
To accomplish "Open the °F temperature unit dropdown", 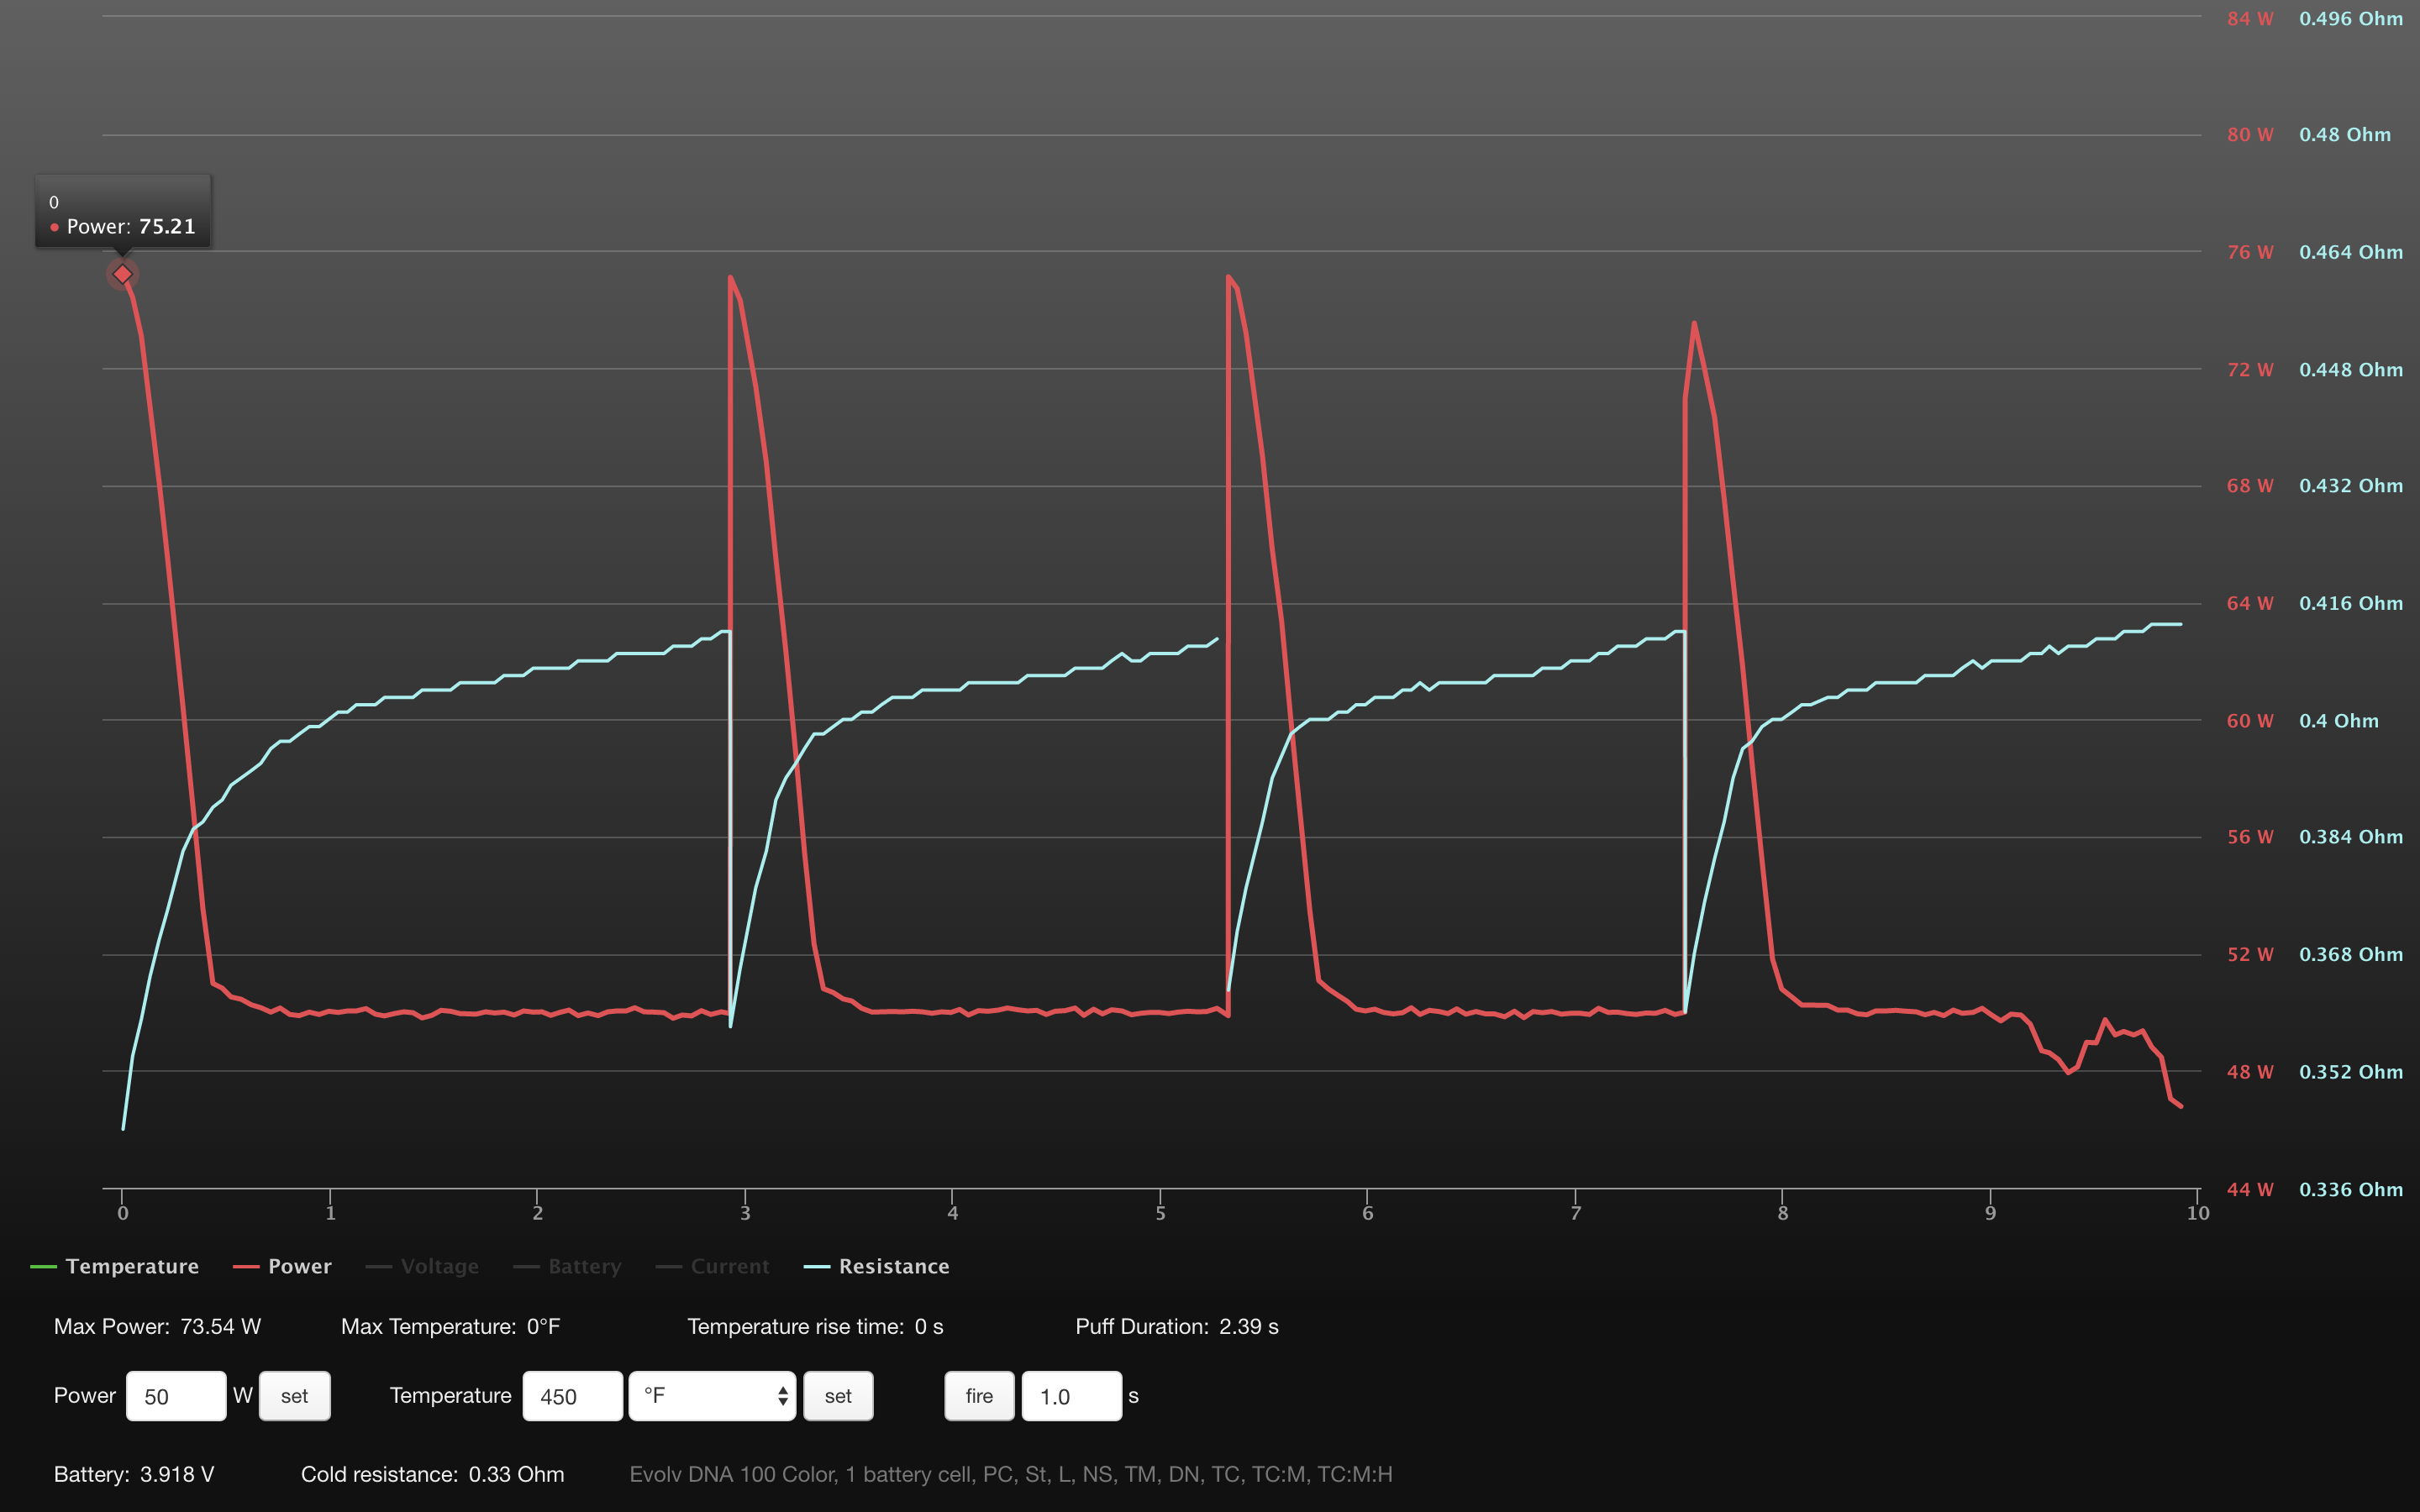I will click(x=711, y=1396).
